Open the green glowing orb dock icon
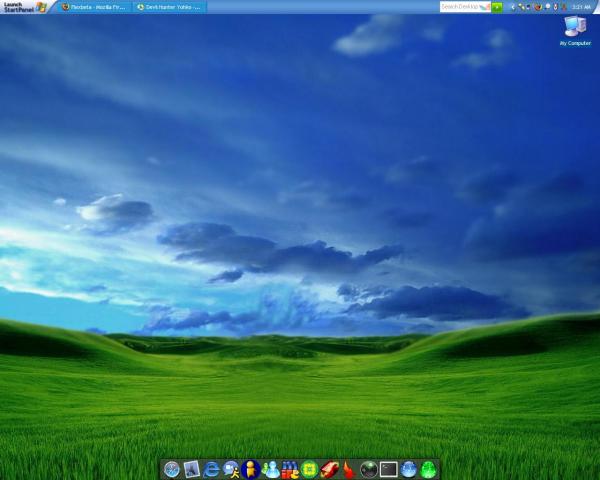 pos(428,469)
